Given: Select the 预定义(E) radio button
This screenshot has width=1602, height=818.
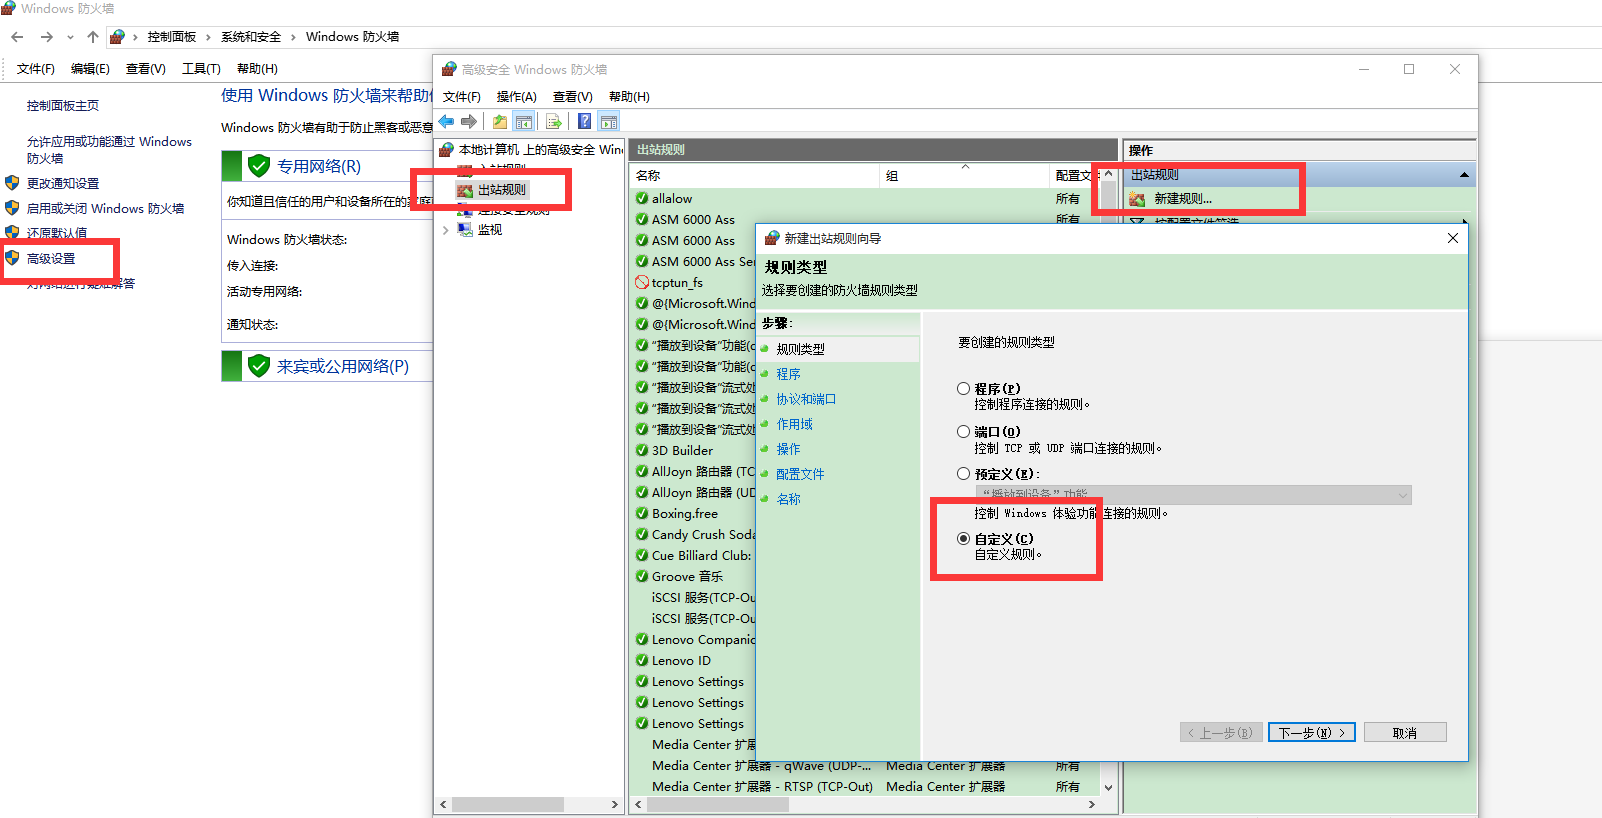Looking at the screenshot, I should point(963,473).
